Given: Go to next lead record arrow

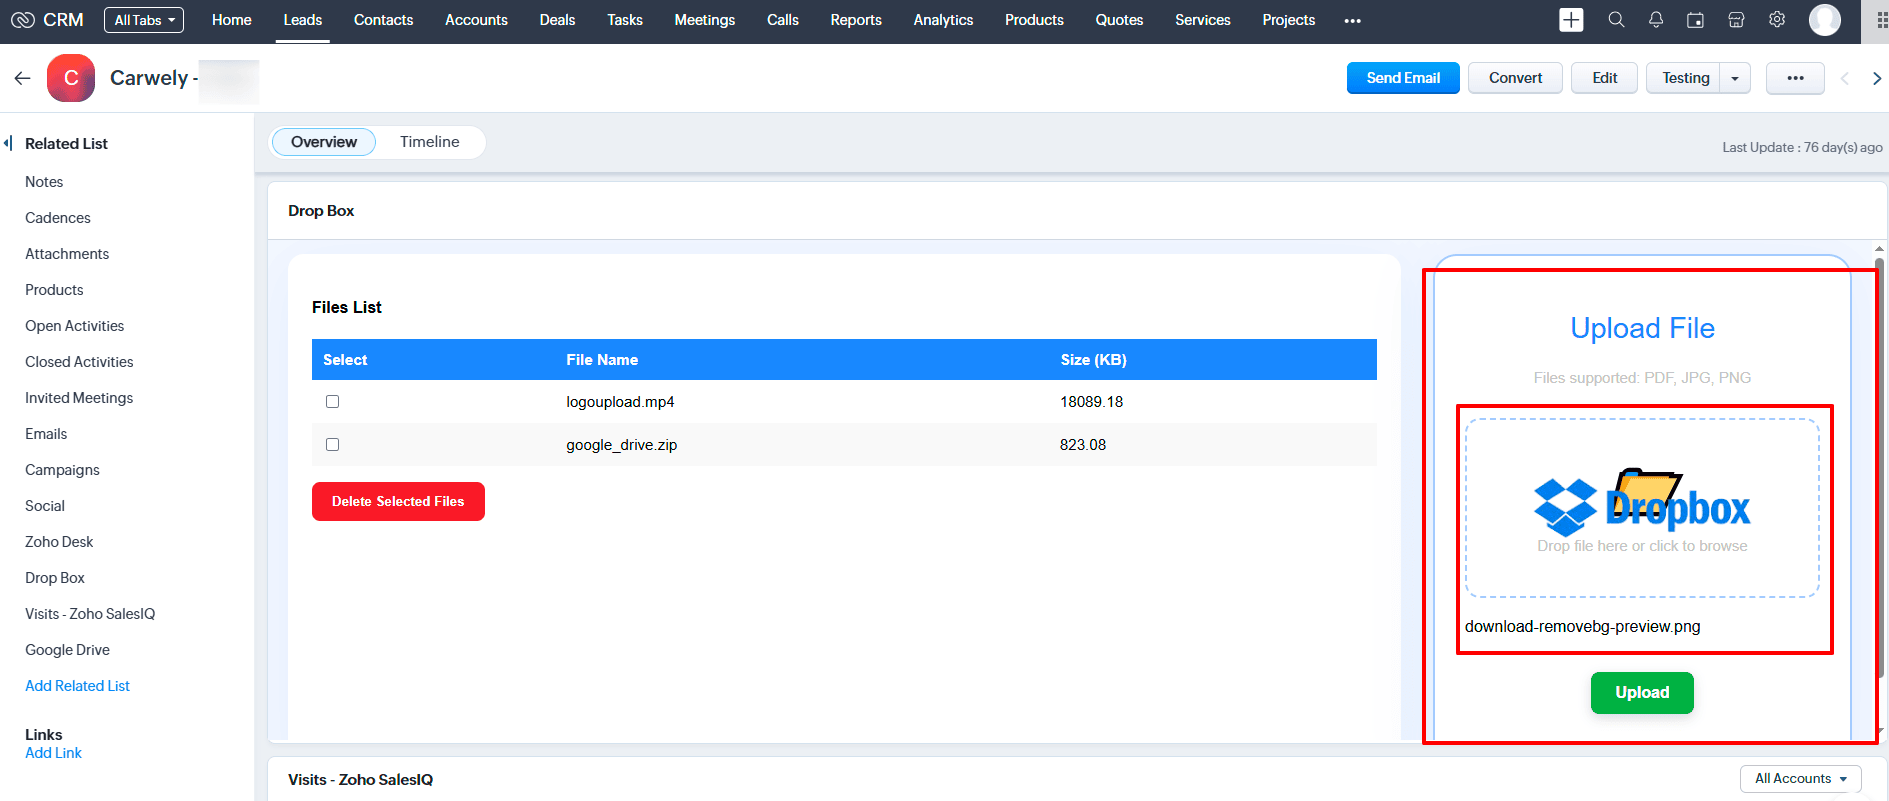Looking at the screenshot, I should click(1876, 78).
